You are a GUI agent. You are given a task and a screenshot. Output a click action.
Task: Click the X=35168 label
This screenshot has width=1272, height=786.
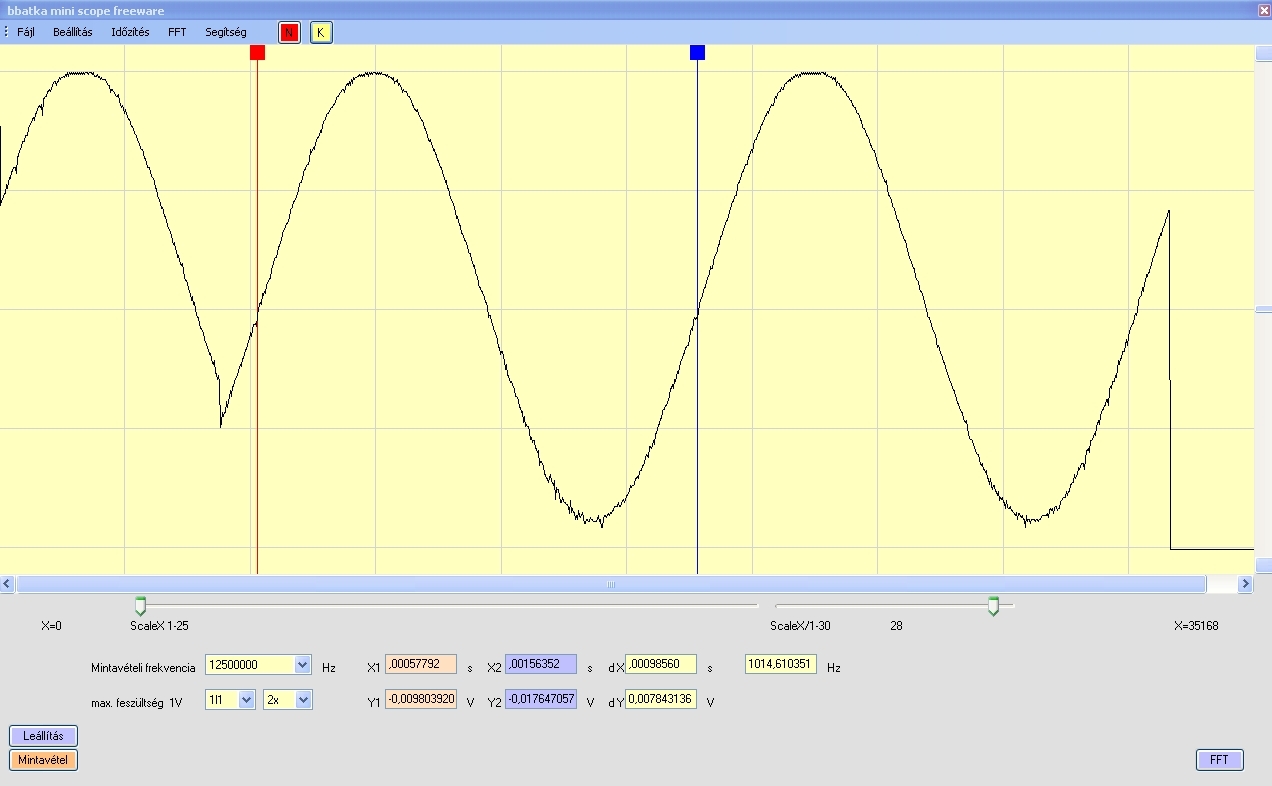pyautogui.click(x=1196, y=626)
